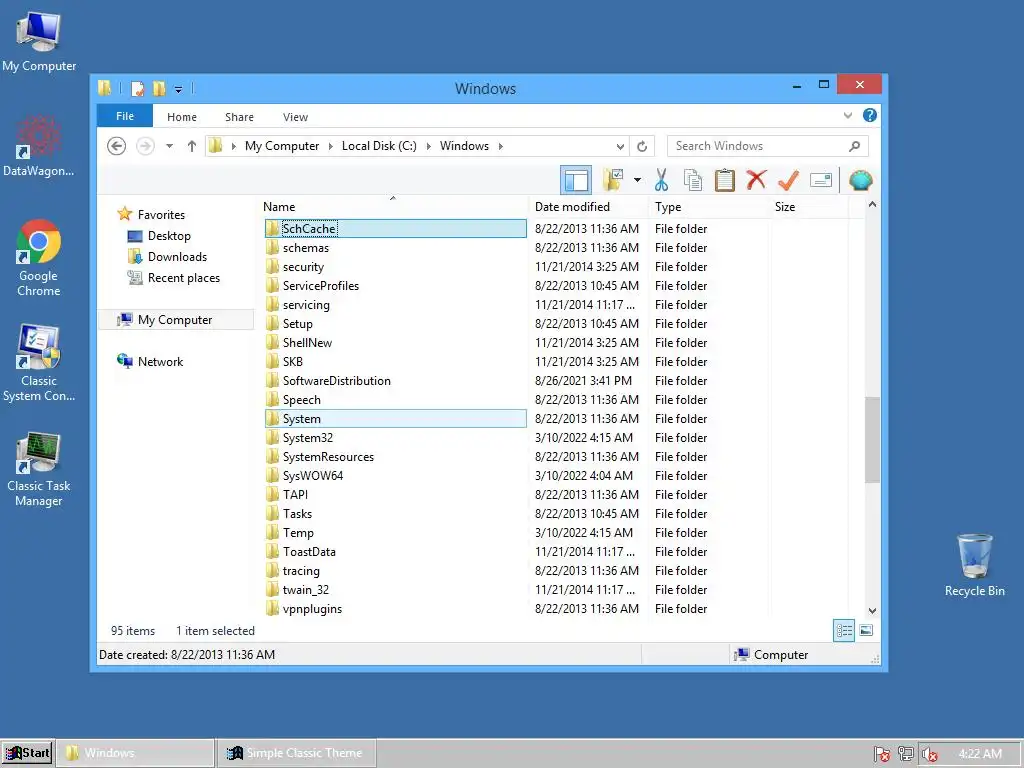Image resolution: width=1024 pixels, height=768 pixels.
Task: Click Simple Classic Theme taskbar button
Action: [296, 753]
